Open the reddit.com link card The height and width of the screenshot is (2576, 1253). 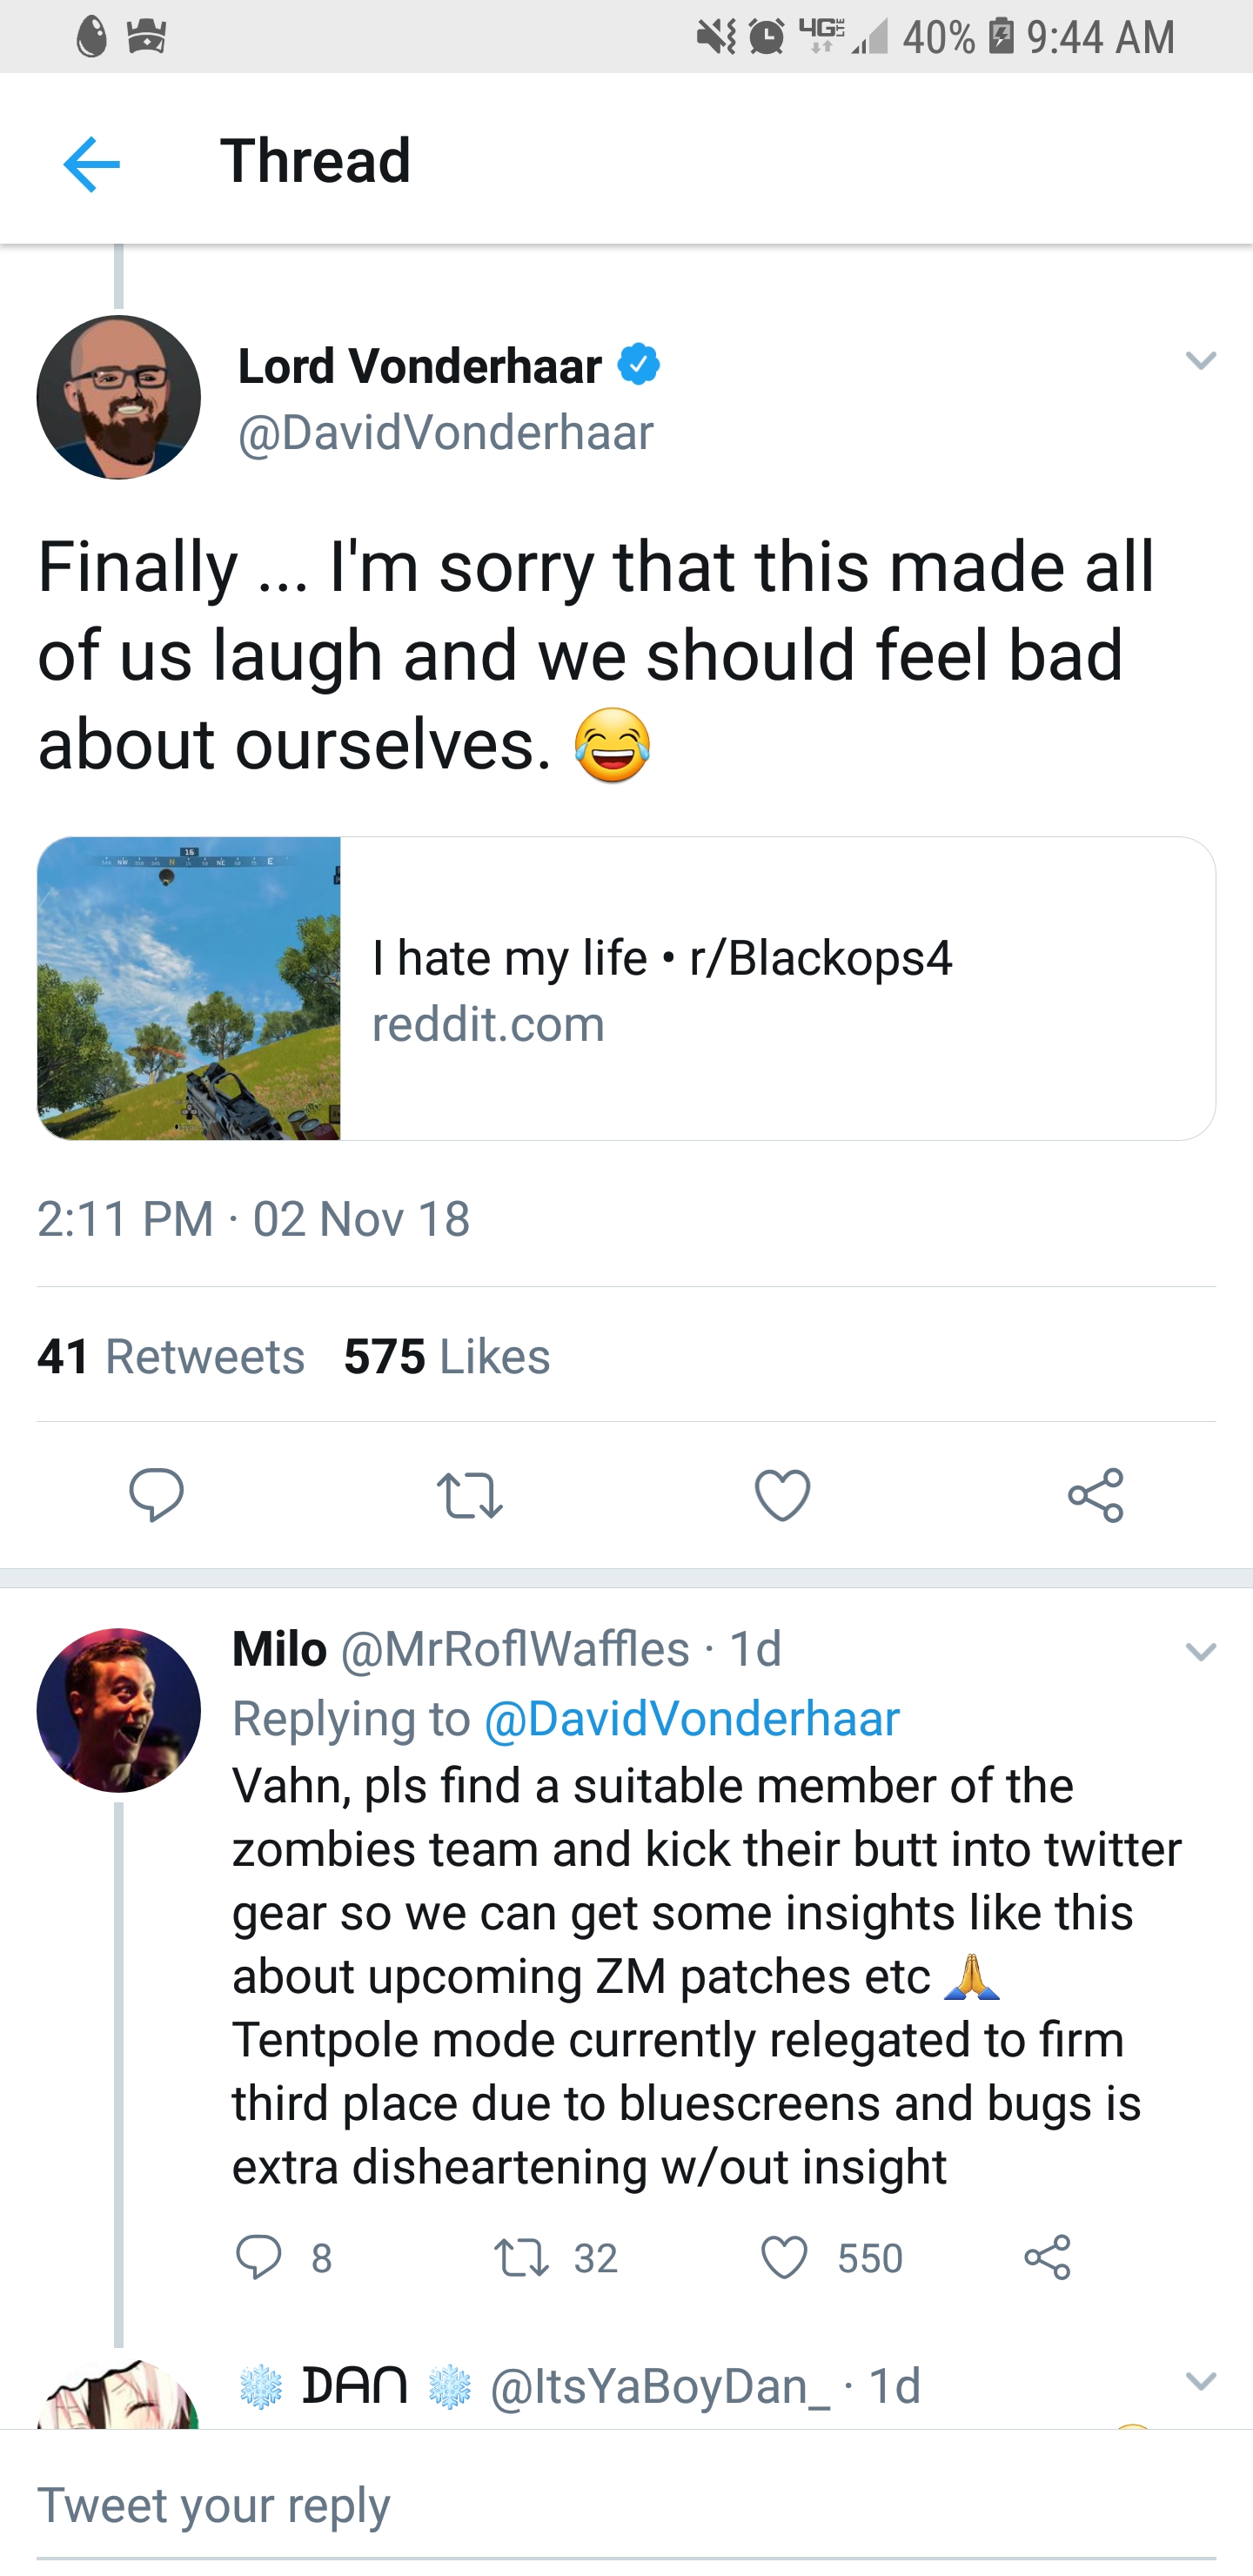point(776,989)
